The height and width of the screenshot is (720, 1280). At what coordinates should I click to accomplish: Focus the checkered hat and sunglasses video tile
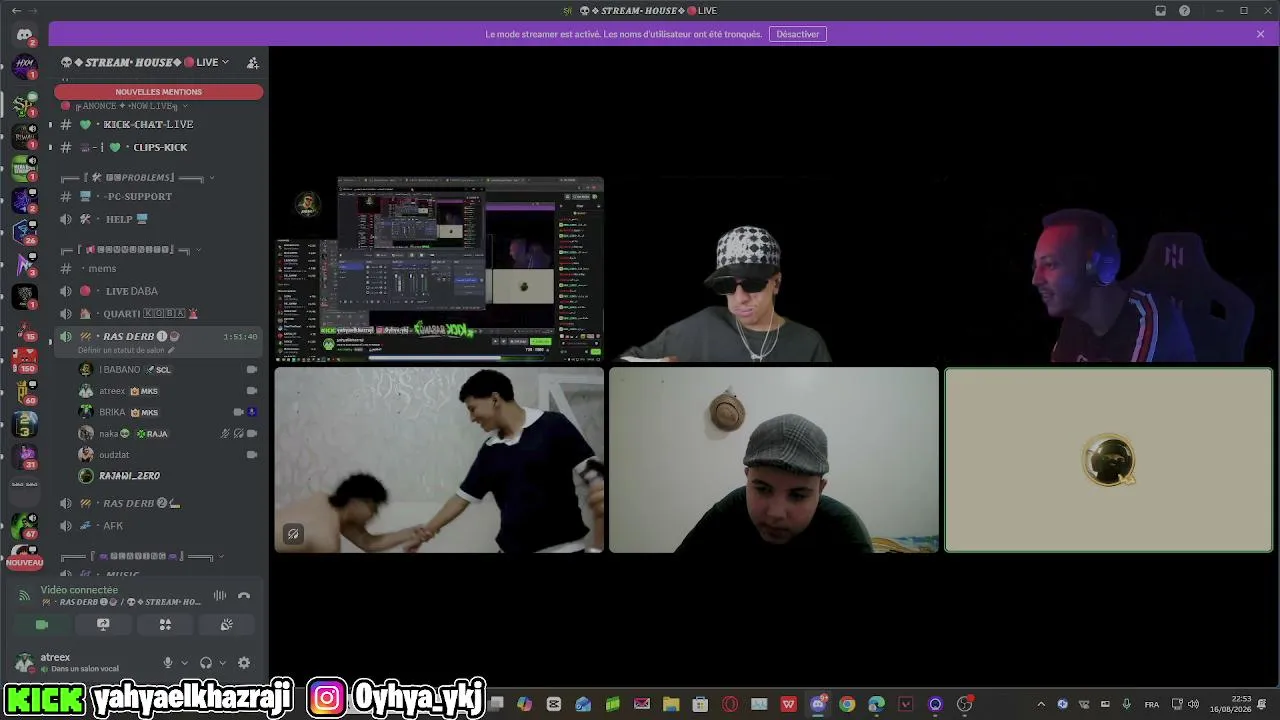click(x=774, y=269)
